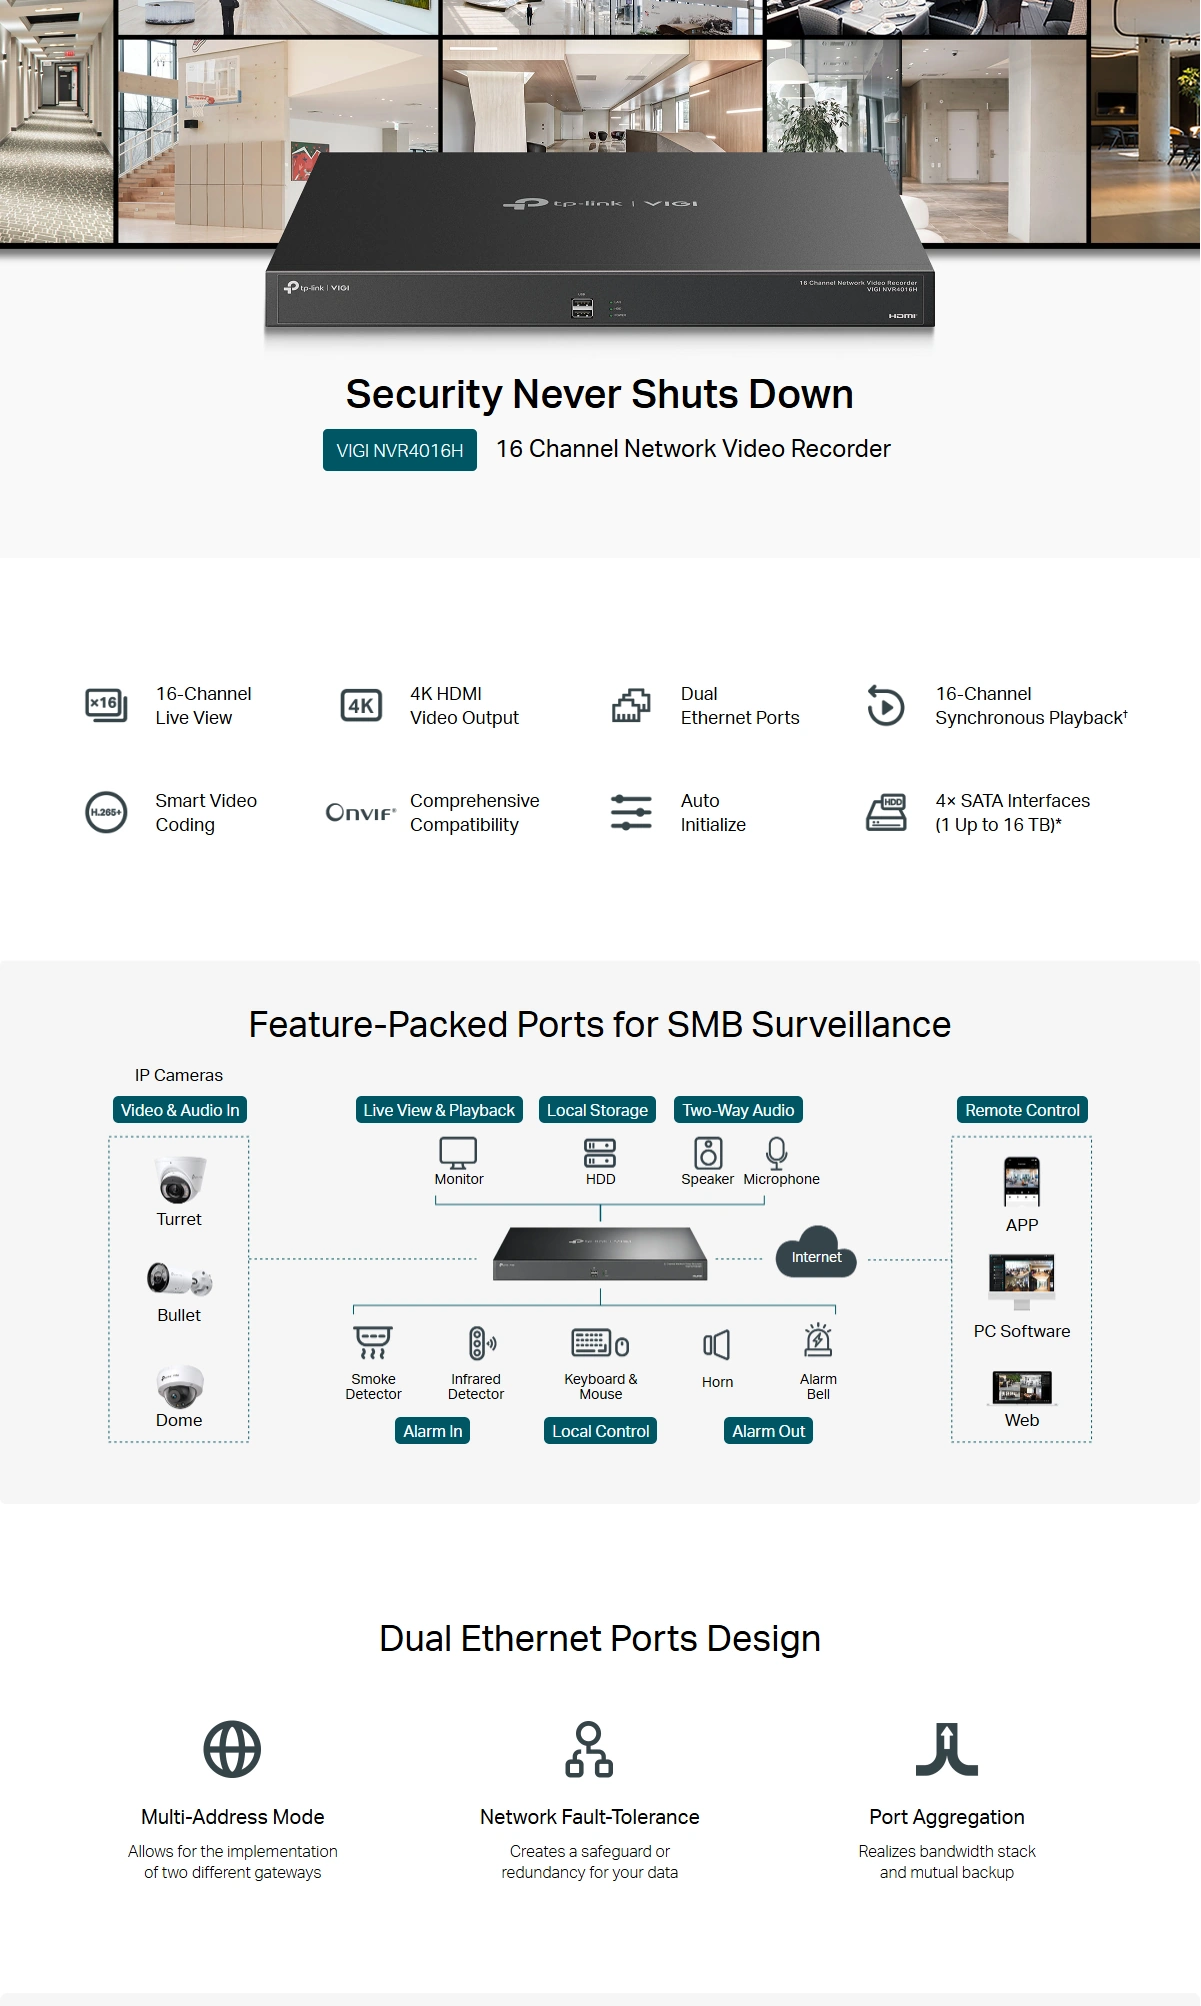Click the PC Software monitor image
1201x2006 pixels.
click(x=1022, y=1282)
